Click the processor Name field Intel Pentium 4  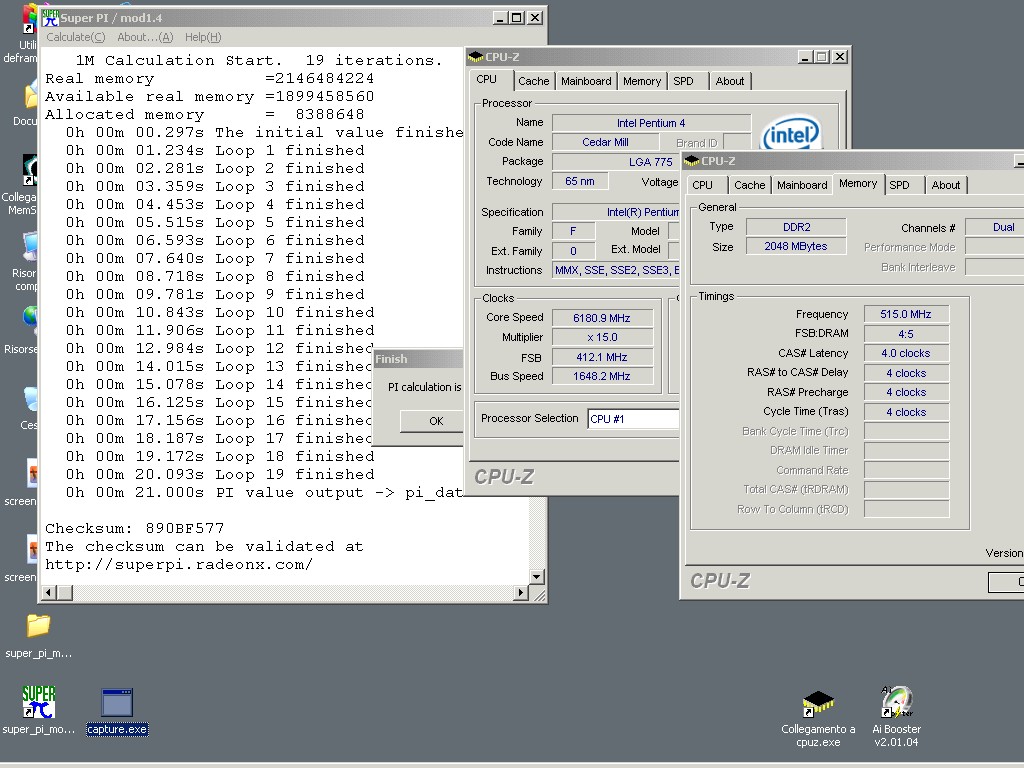pos(651,123)
